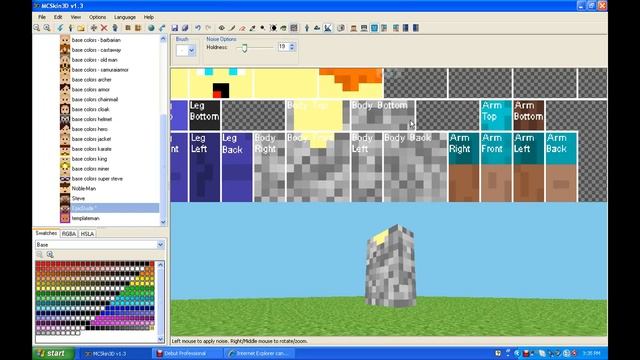The width and height of the screenshot is (640, 360).
Task: Select the "Steve" skin in the list
Action: tap(78, 198)
